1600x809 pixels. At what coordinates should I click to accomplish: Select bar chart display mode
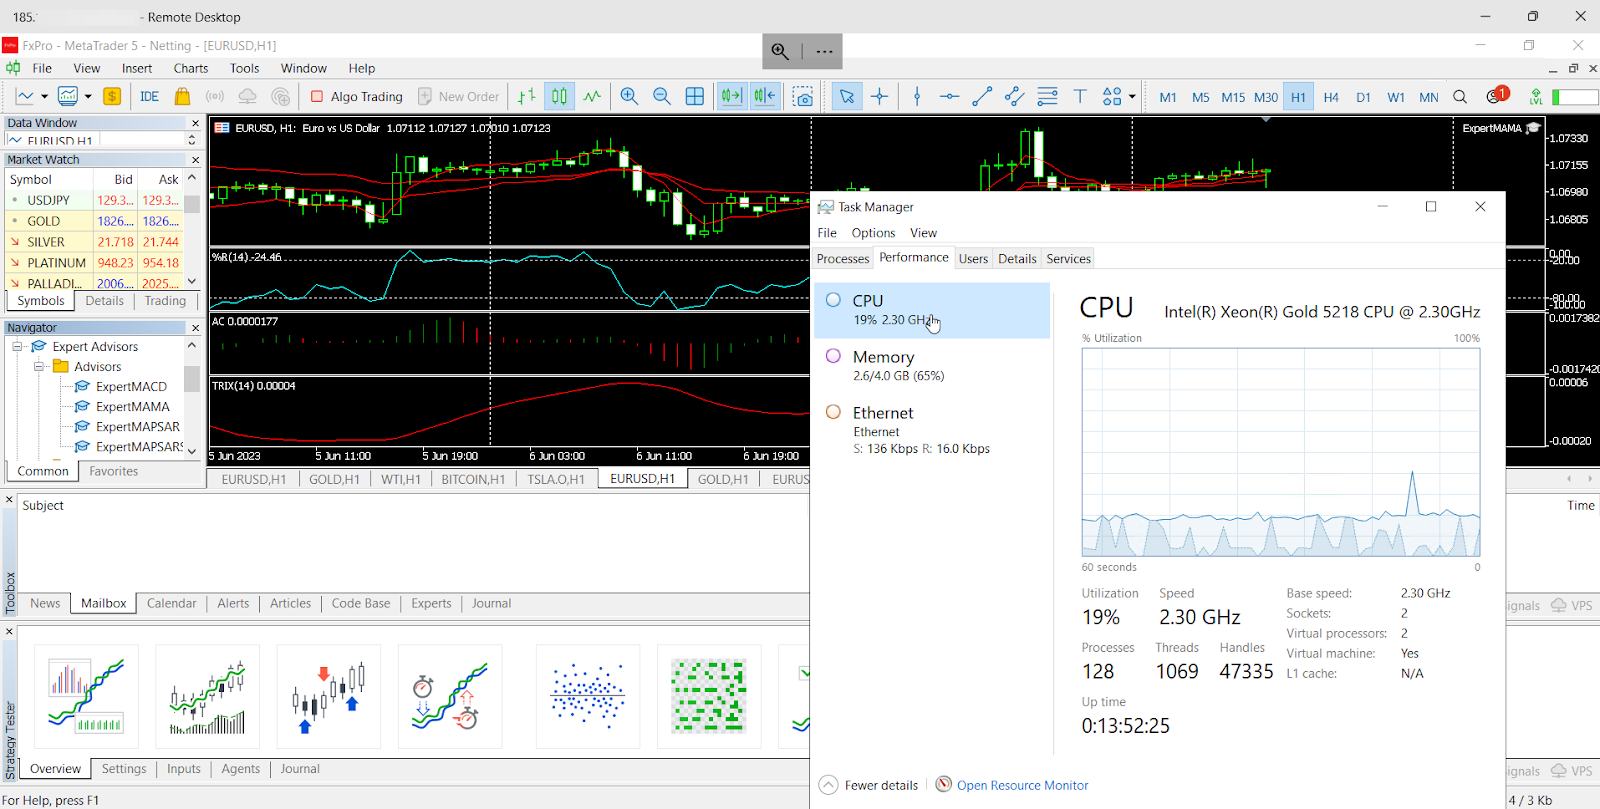(527, 97)
